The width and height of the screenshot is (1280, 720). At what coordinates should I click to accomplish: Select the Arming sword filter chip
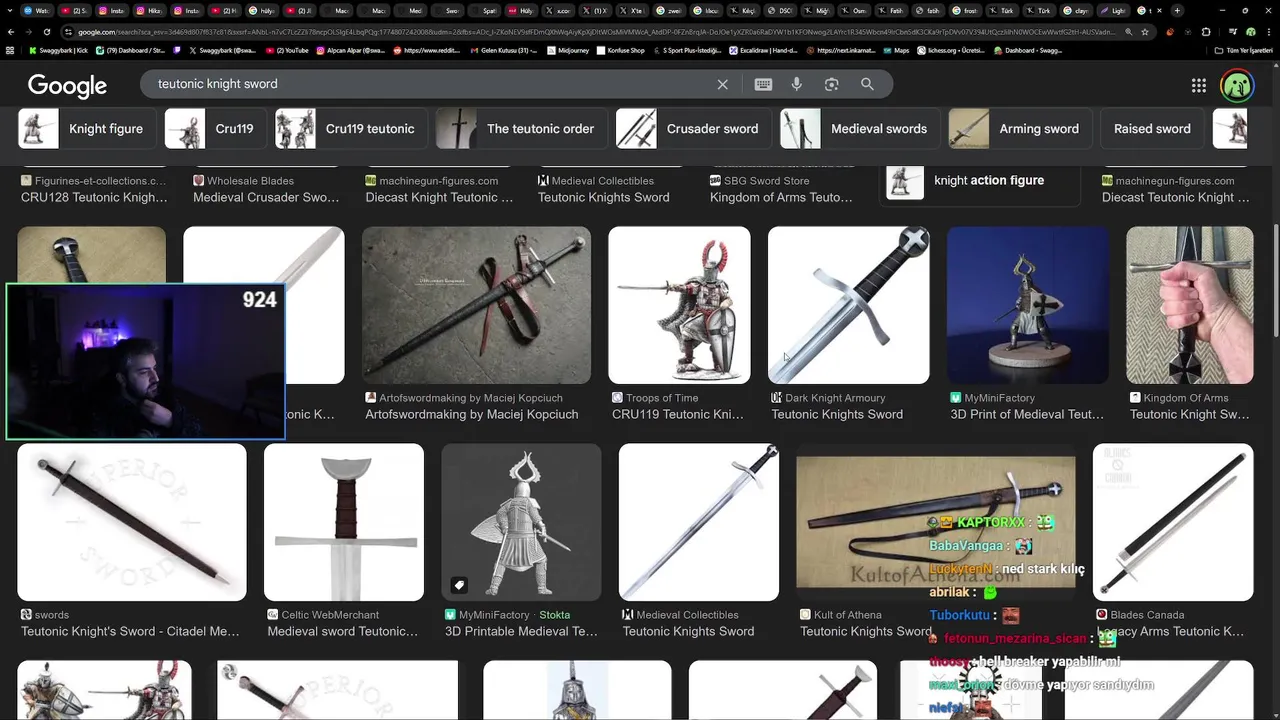[x=1020, y=129]
